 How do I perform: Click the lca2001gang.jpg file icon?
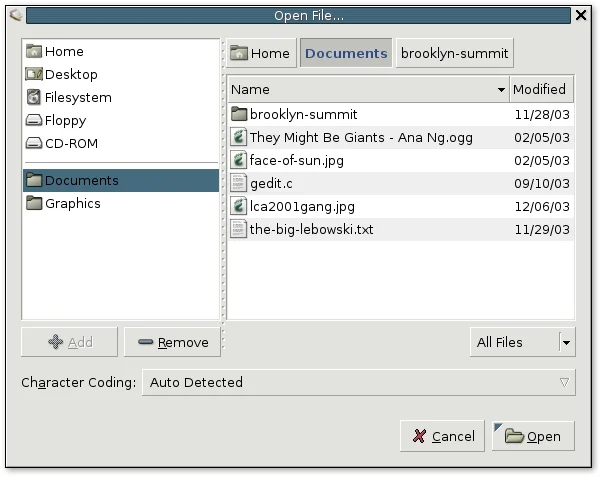(x=238, y=206)
